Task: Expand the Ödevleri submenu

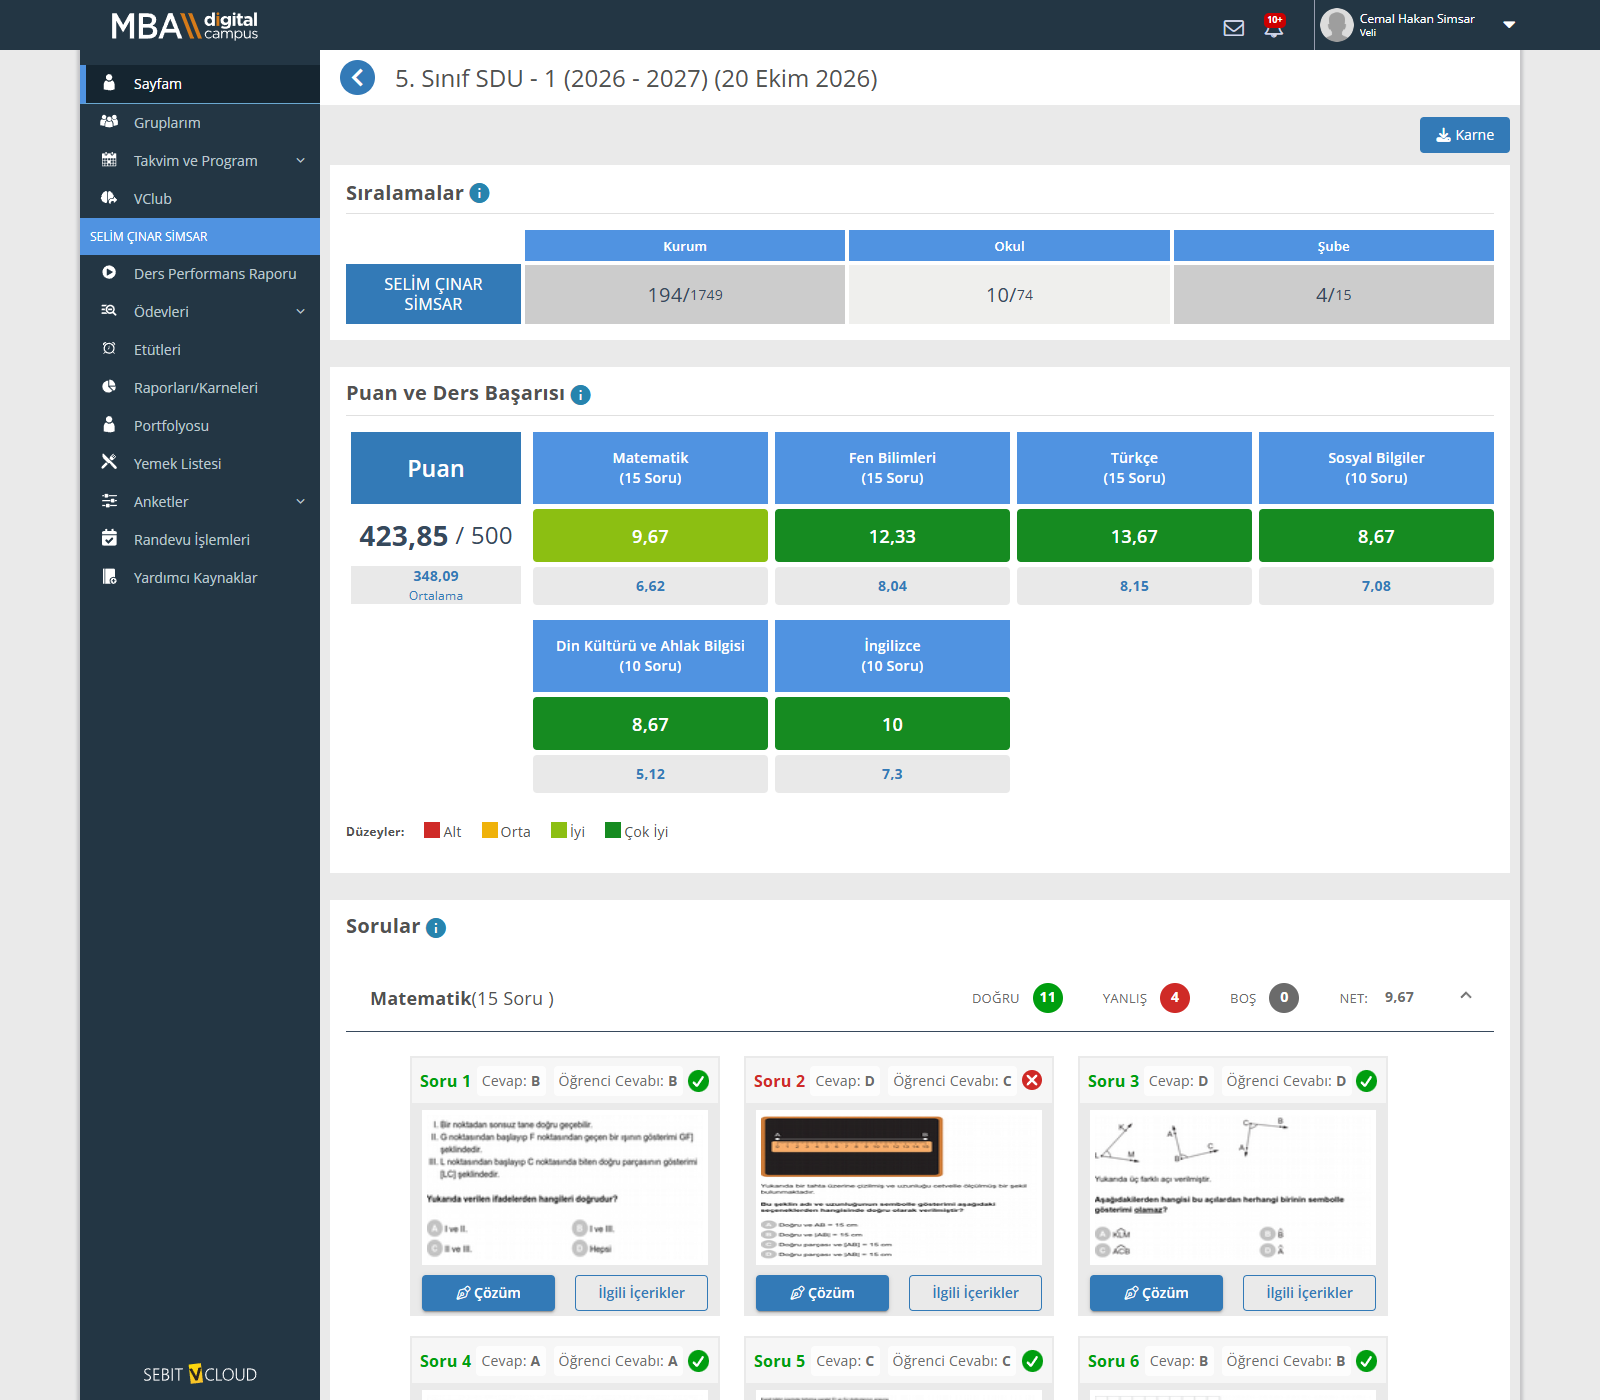Action: (300, 311)
